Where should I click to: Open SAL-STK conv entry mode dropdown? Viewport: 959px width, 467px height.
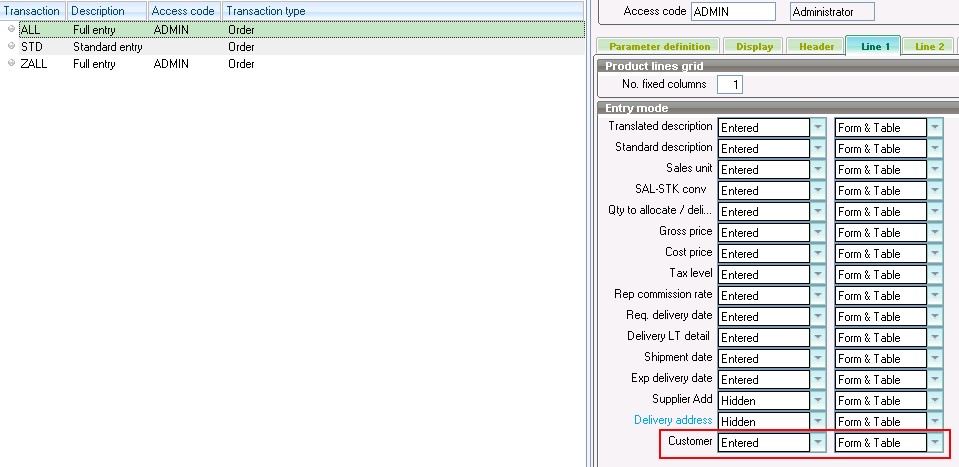[x=818, y=191]
